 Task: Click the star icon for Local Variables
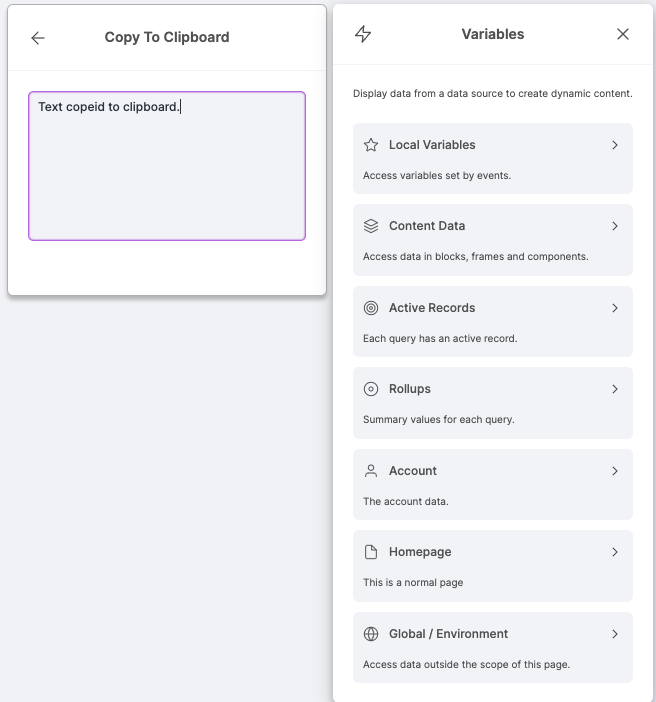pyautogui.click(x=371, y=145)
